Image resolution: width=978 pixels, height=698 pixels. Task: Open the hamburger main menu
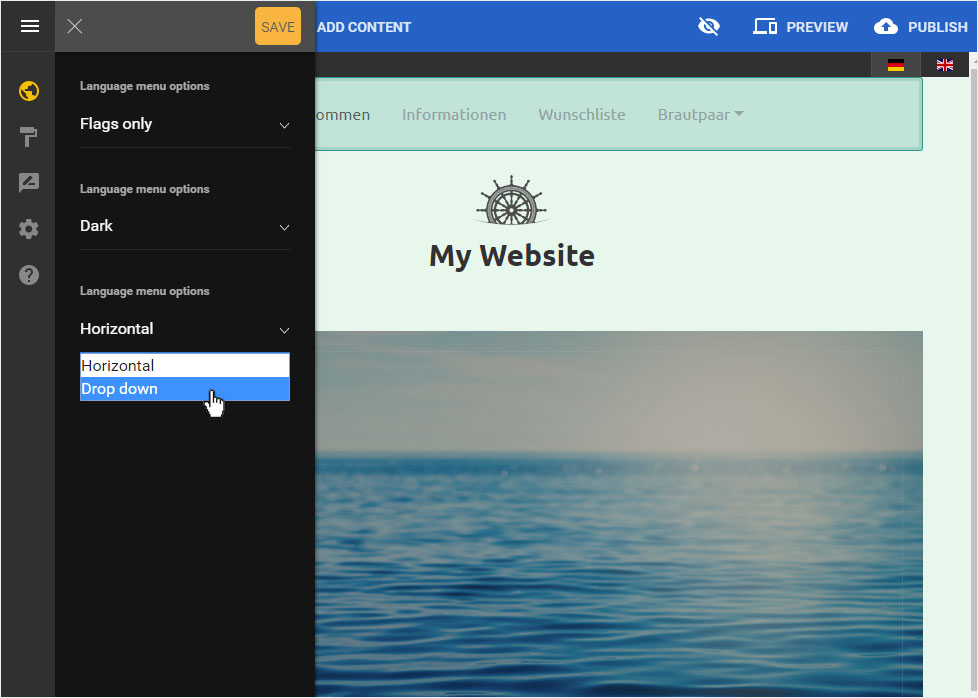point(29,26)
